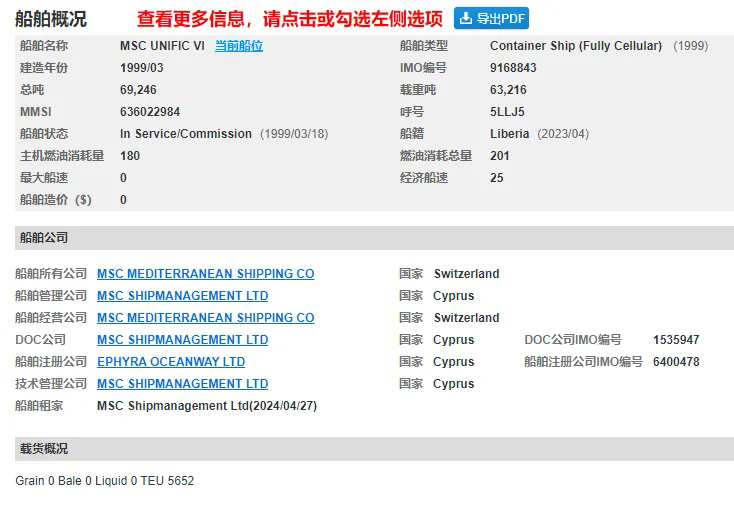Viewport: 734px width, 507px height.
Task: Select ship name text MSC UNIFIC VI
Action: point(162,46)
